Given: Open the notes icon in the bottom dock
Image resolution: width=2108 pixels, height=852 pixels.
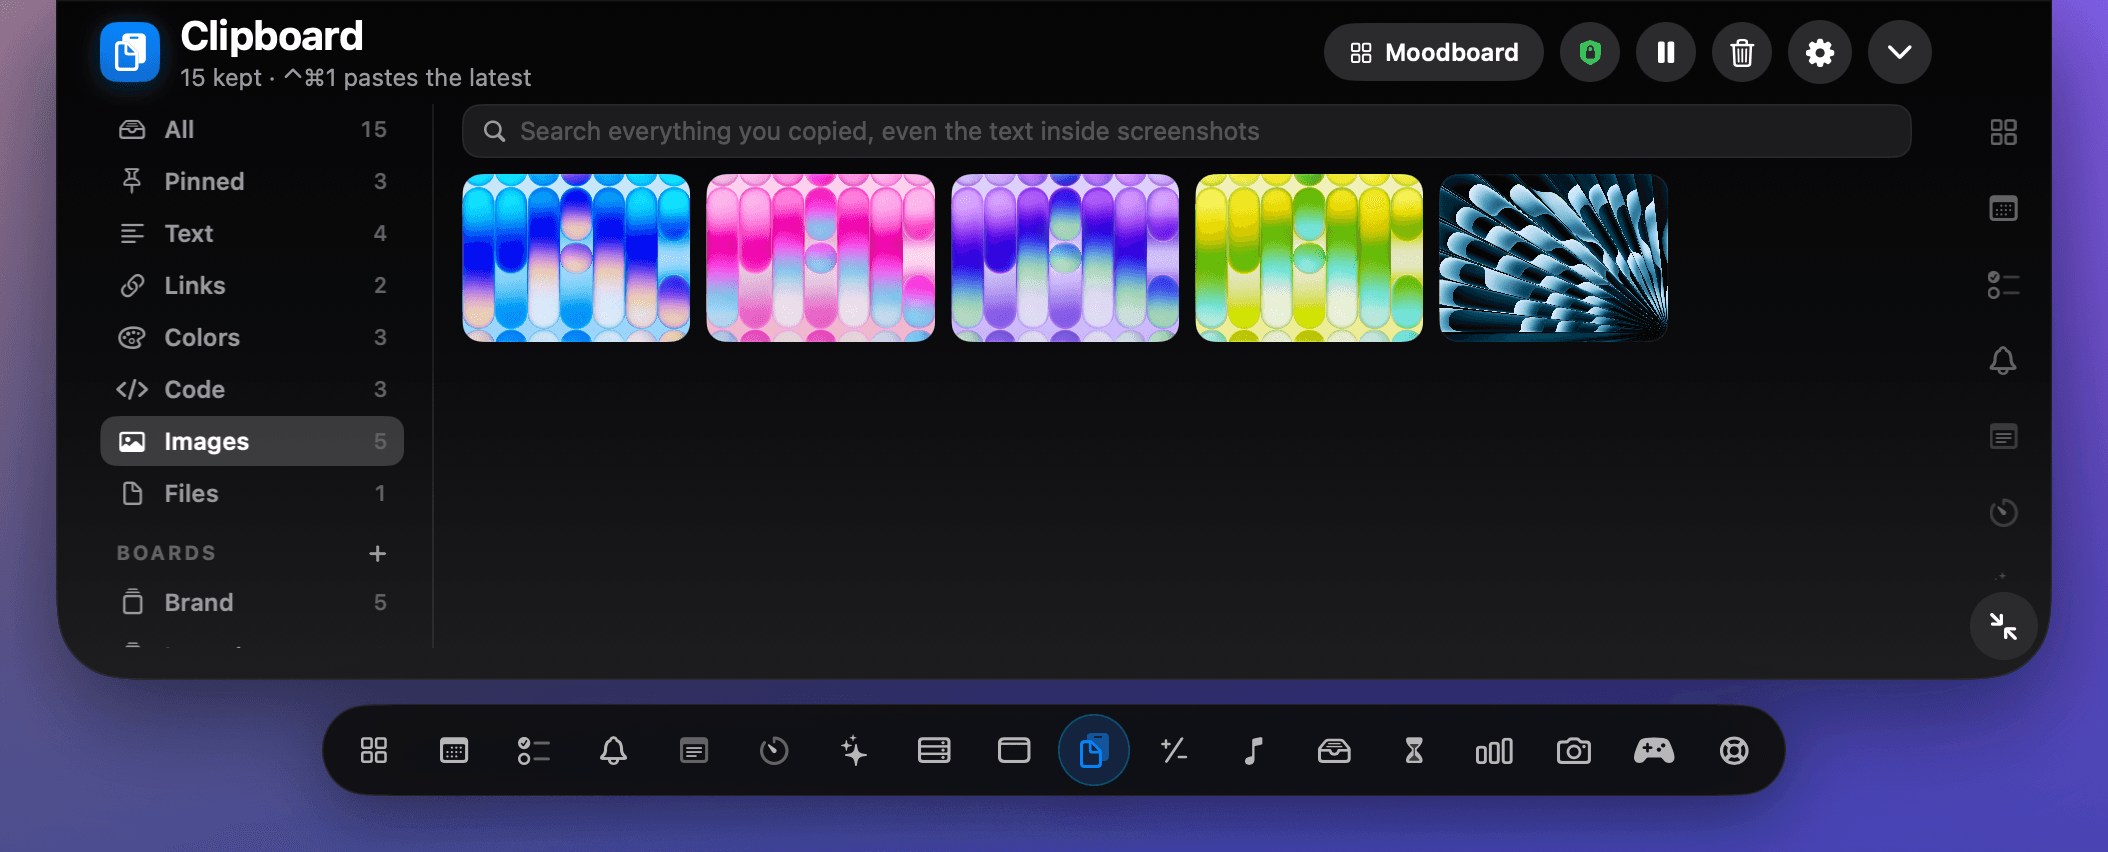Looking at the screenshot, I should (694, 751).
